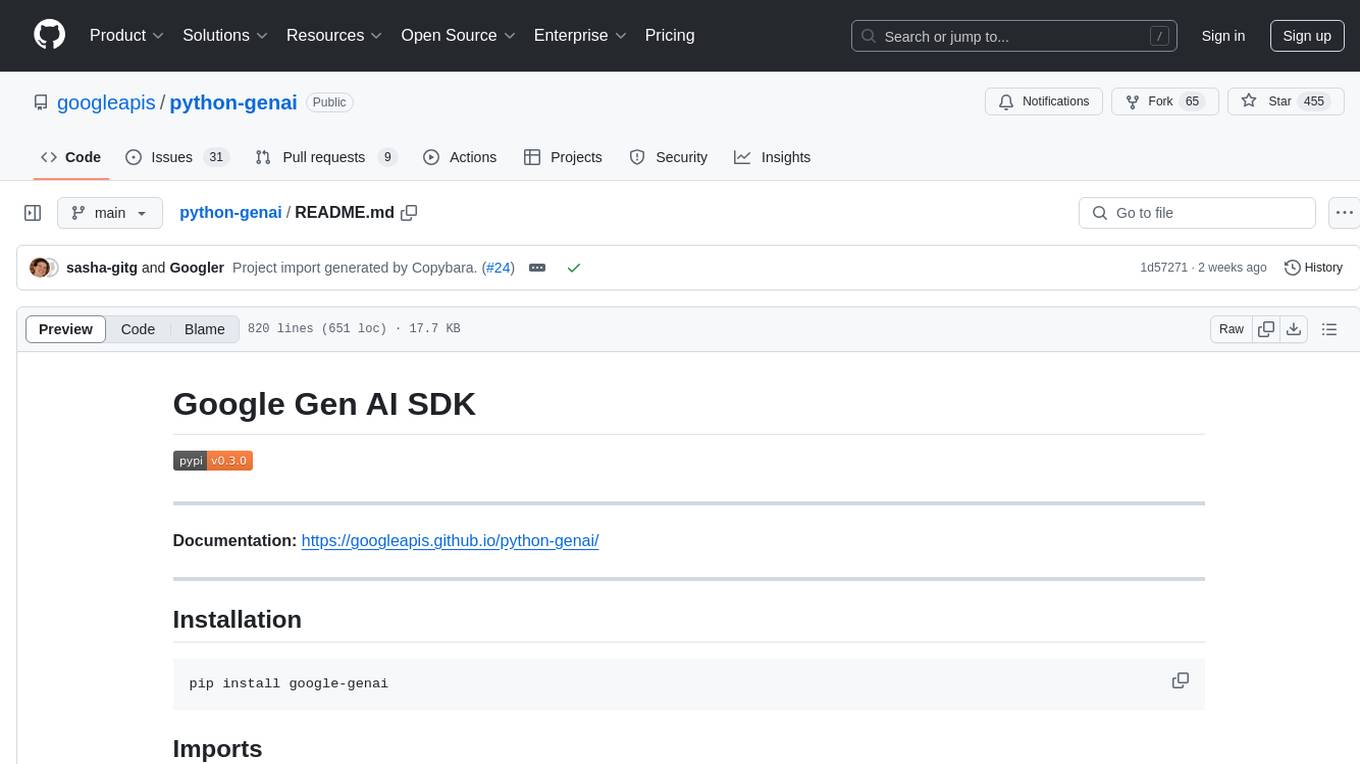Click the file size info text
1360x764 pixels.
354,329
